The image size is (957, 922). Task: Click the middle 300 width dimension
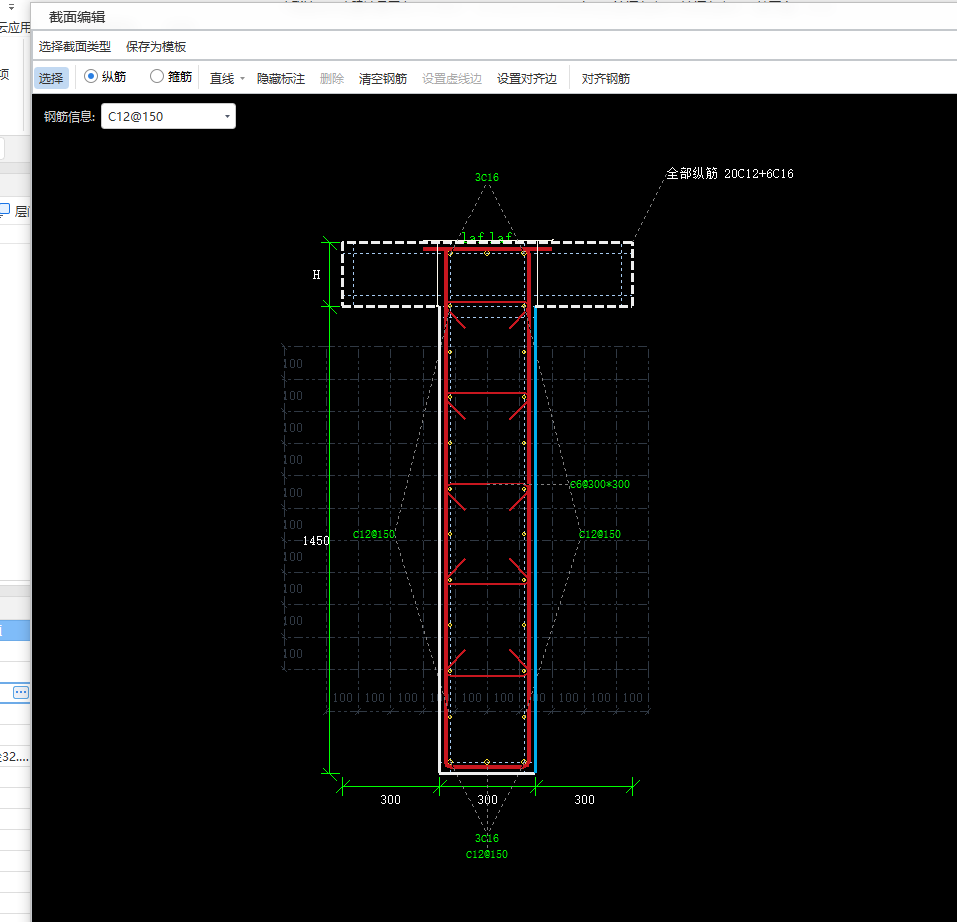tap(487, 799)
